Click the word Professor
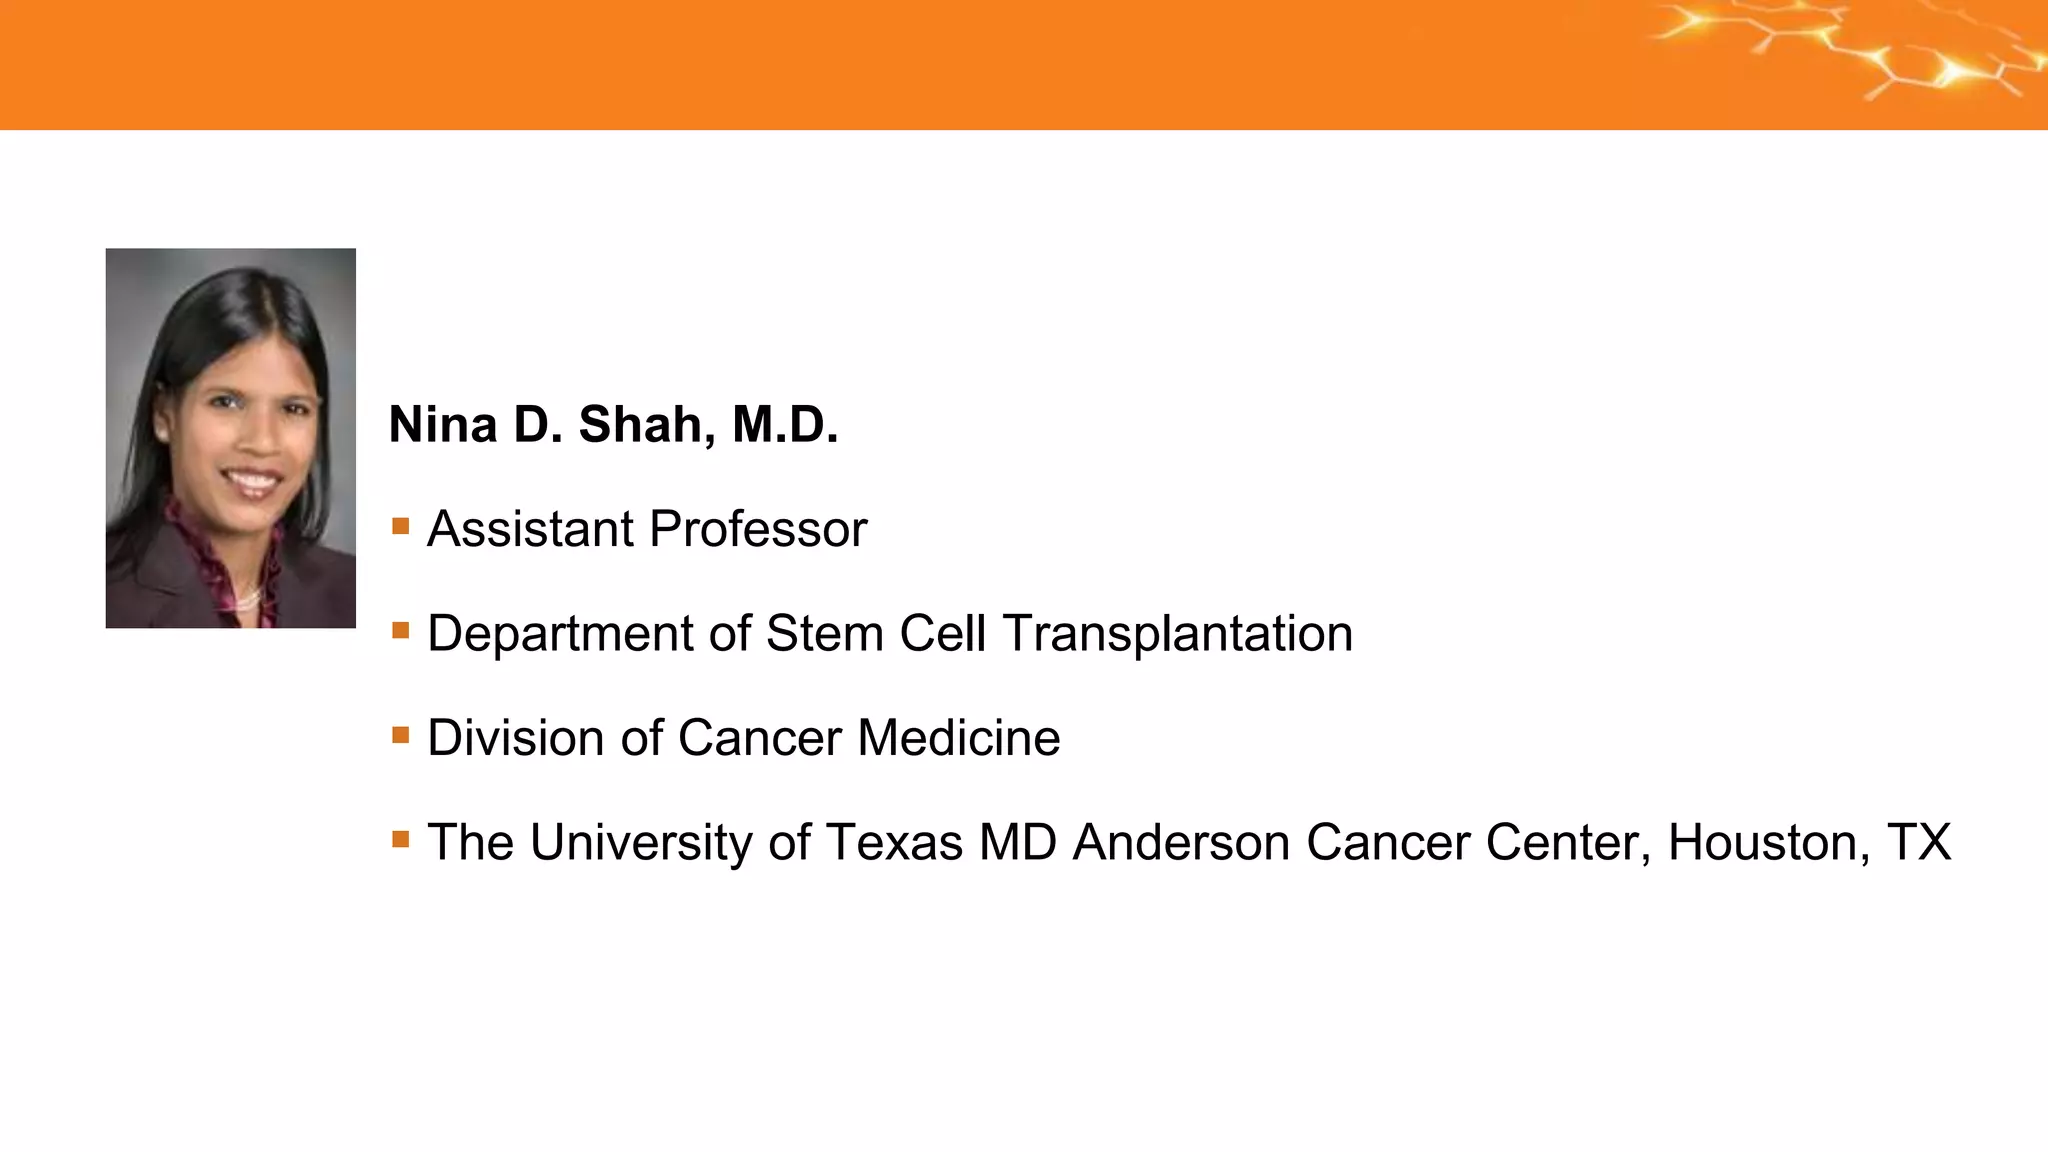The height and width of the screenshot is (1152, 2048). [758, 529]
